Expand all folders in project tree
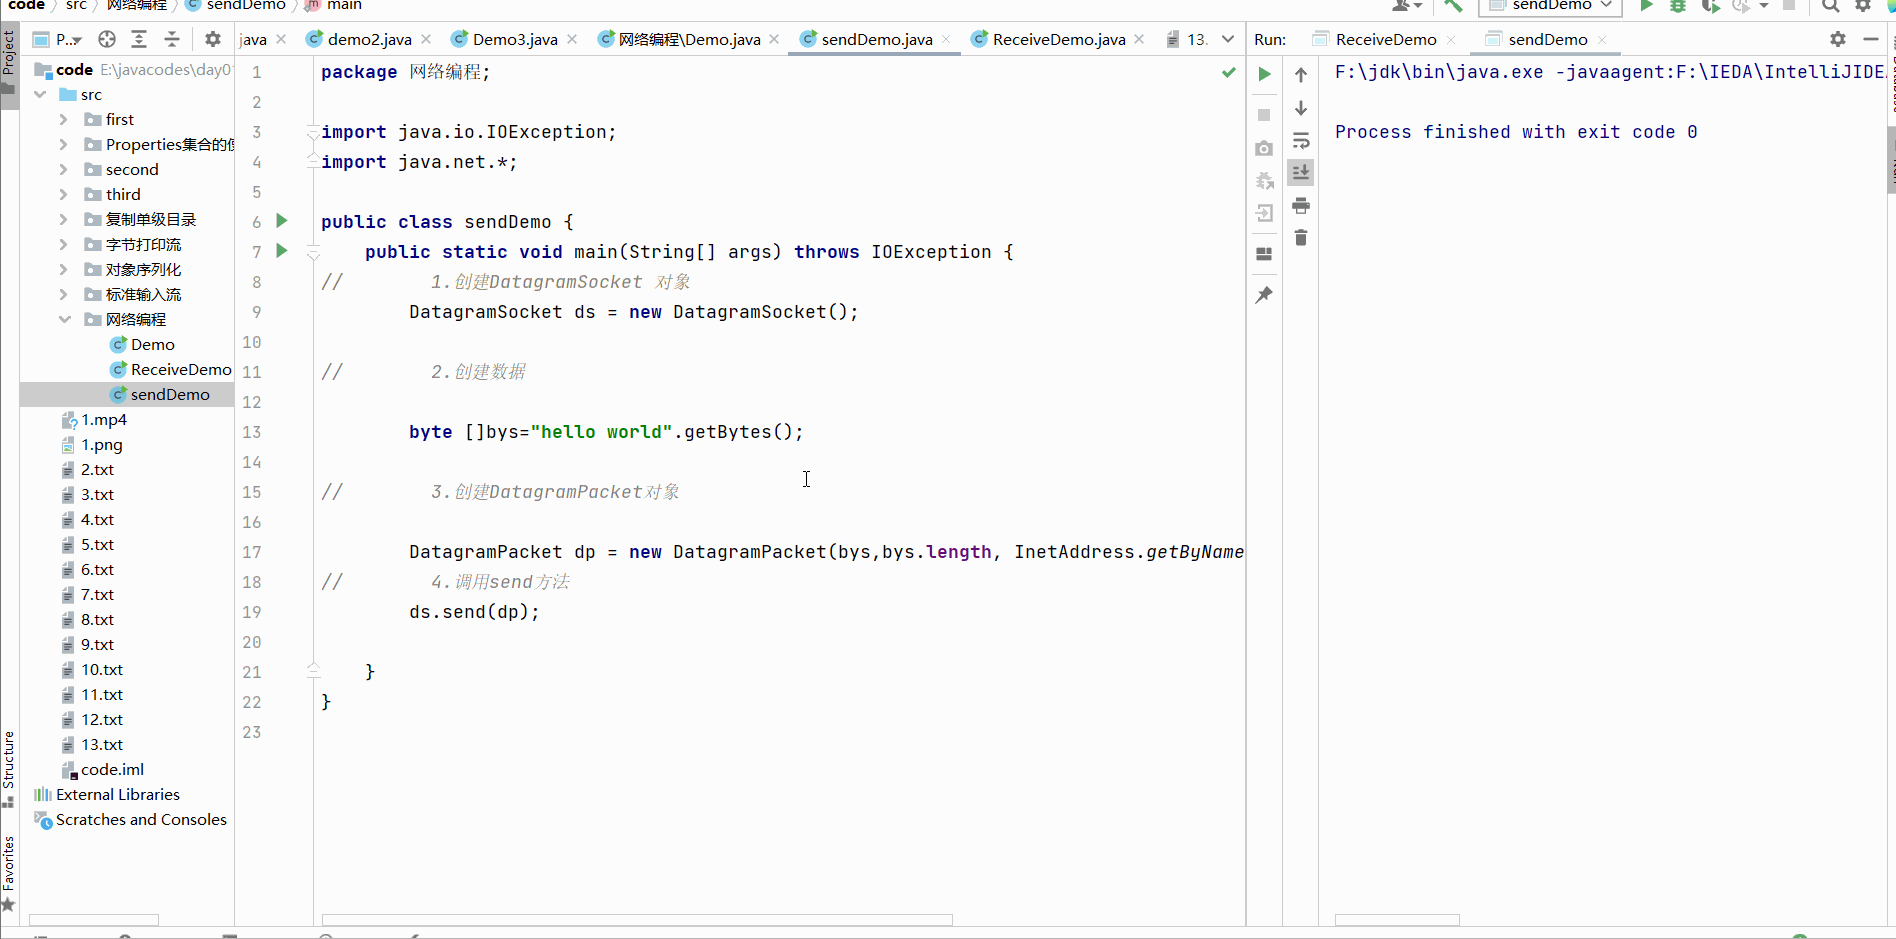 click(x=139, y=39)
